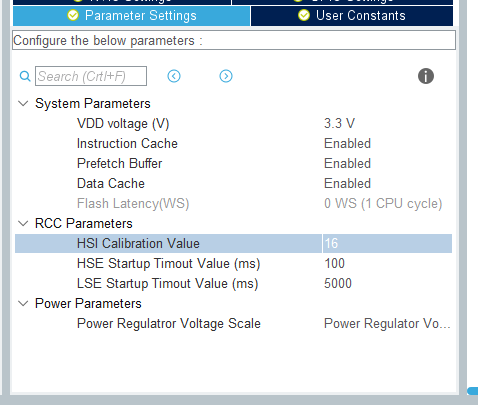Edit the HSI Calibration Value 16

(387, 243)
